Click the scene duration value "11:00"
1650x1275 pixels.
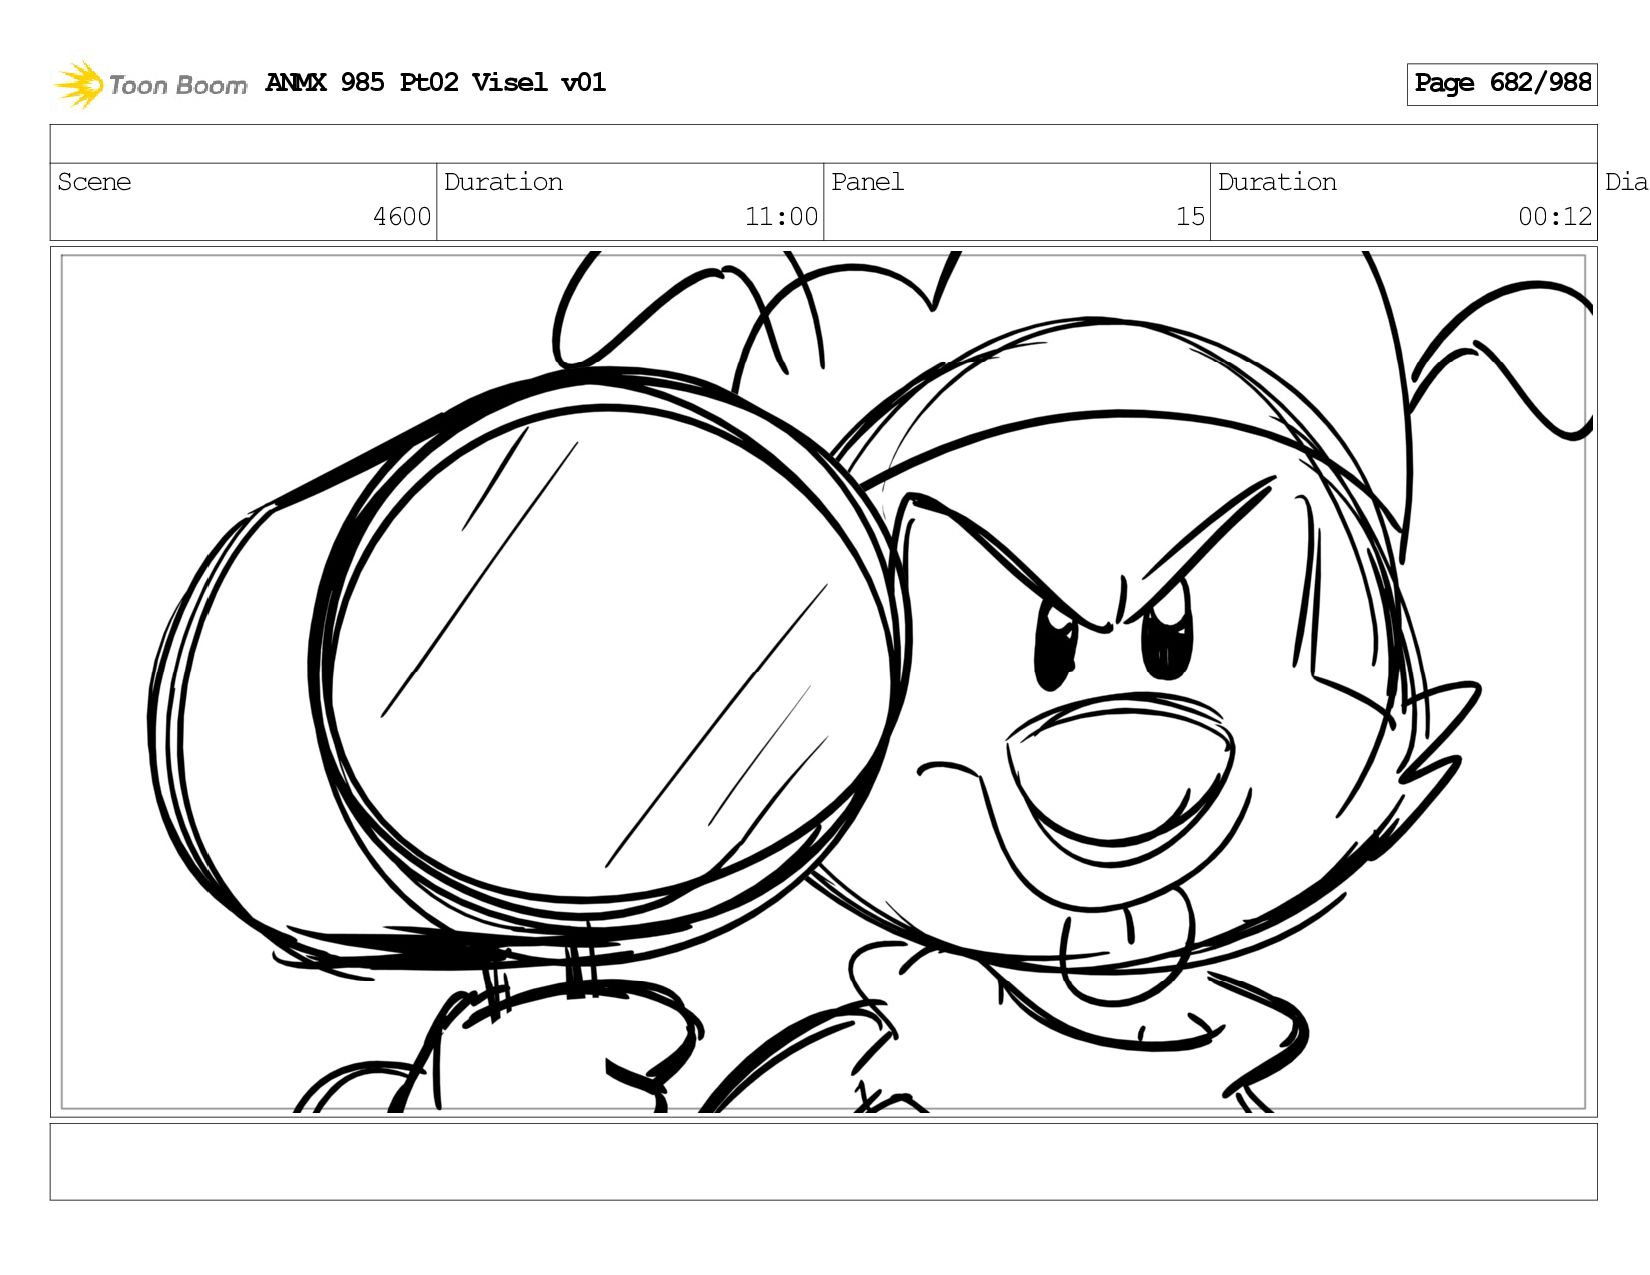point(781,217)
